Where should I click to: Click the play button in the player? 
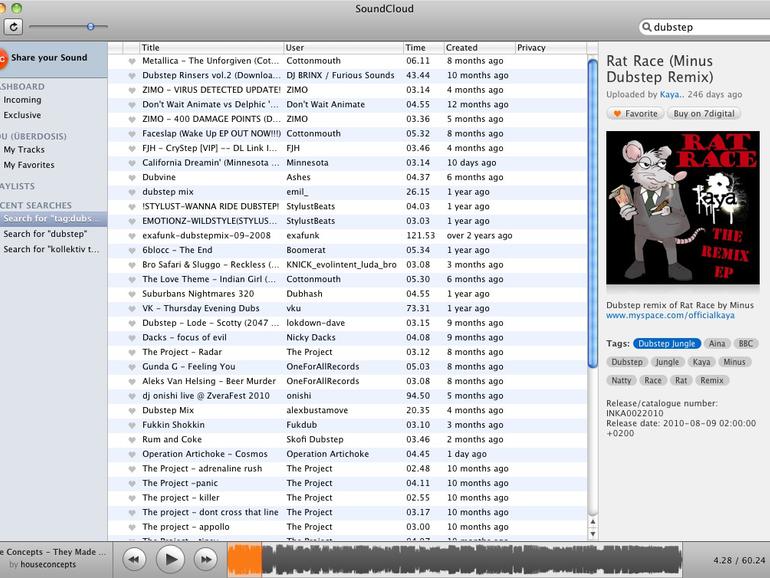pyautogui.click(x=170, y=559)
